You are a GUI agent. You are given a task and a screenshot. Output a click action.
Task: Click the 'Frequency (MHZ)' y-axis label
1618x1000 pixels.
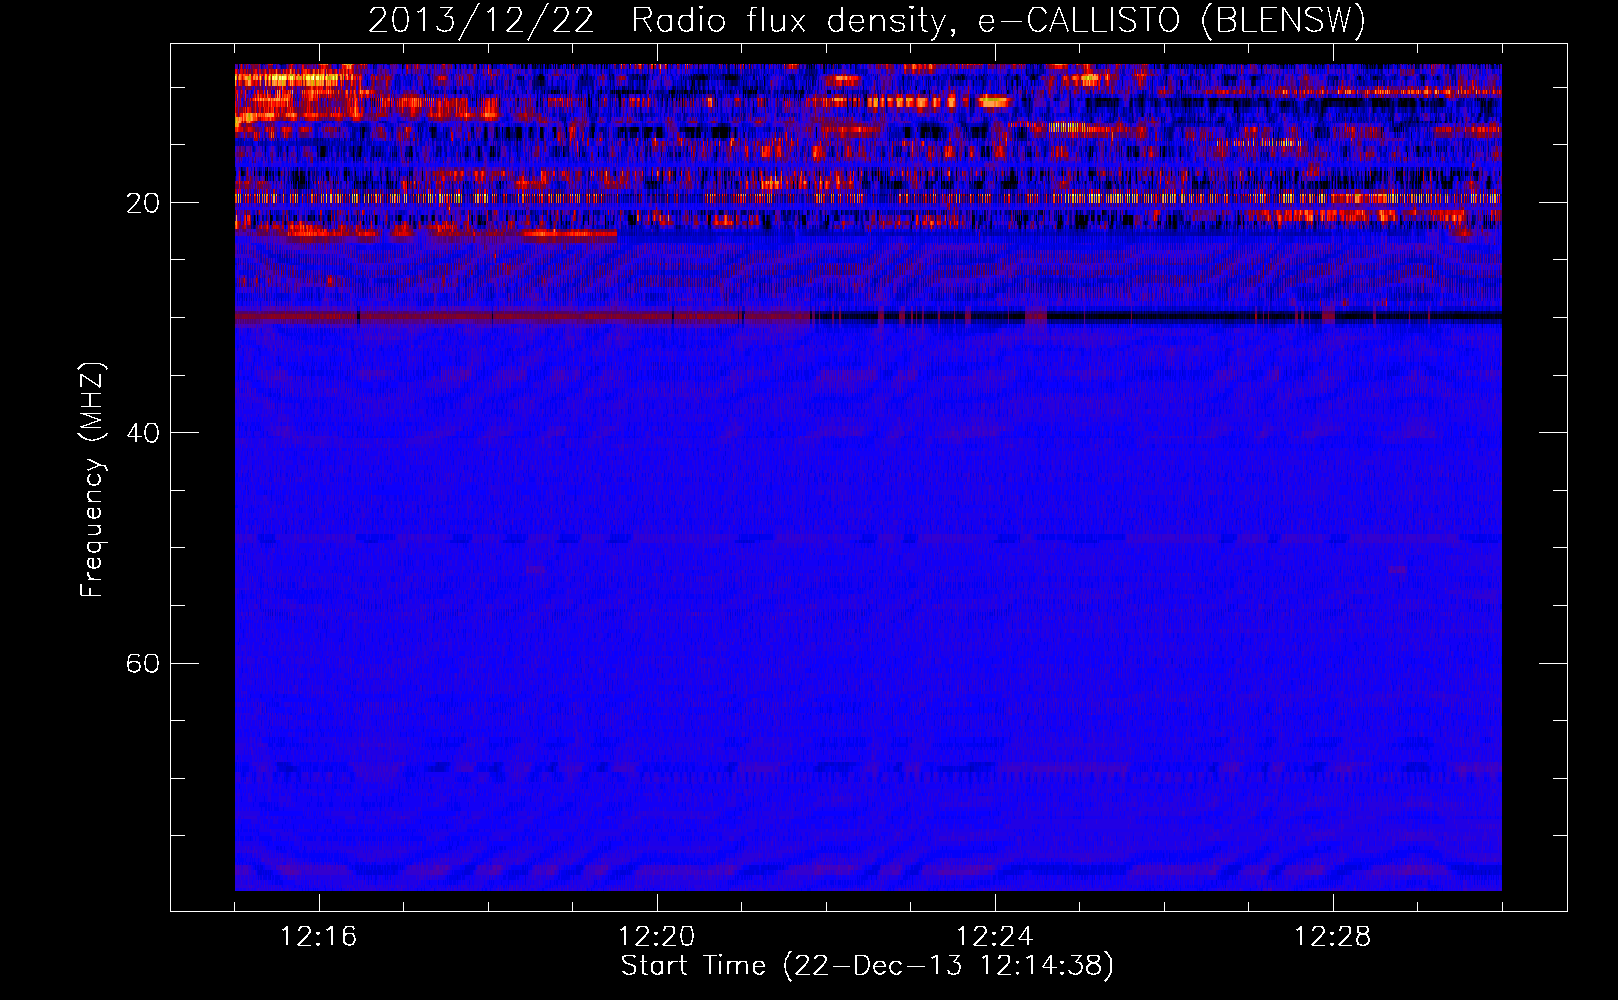[92, 480]
